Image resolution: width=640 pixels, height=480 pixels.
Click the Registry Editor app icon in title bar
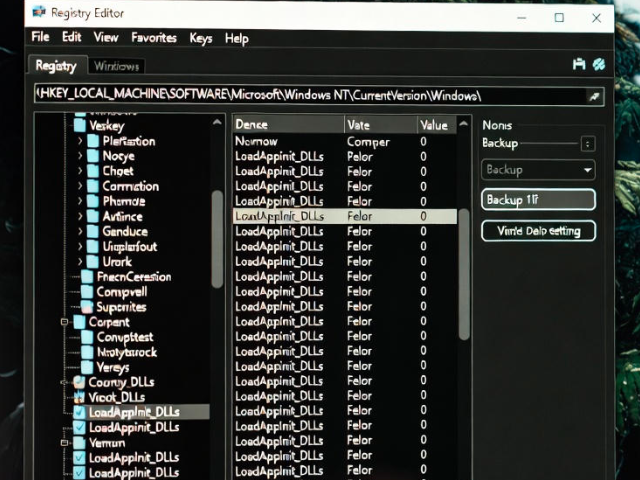39,13
